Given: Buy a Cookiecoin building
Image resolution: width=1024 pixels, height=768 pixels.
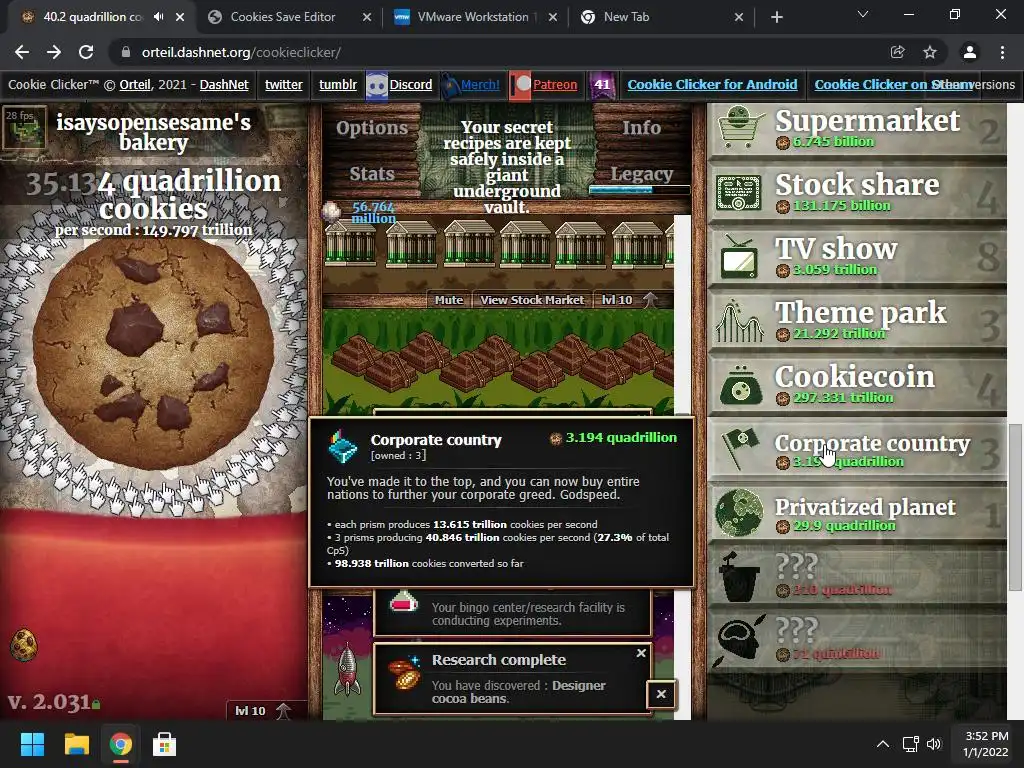Looking at the screenshot, I should tap(856, 385).
